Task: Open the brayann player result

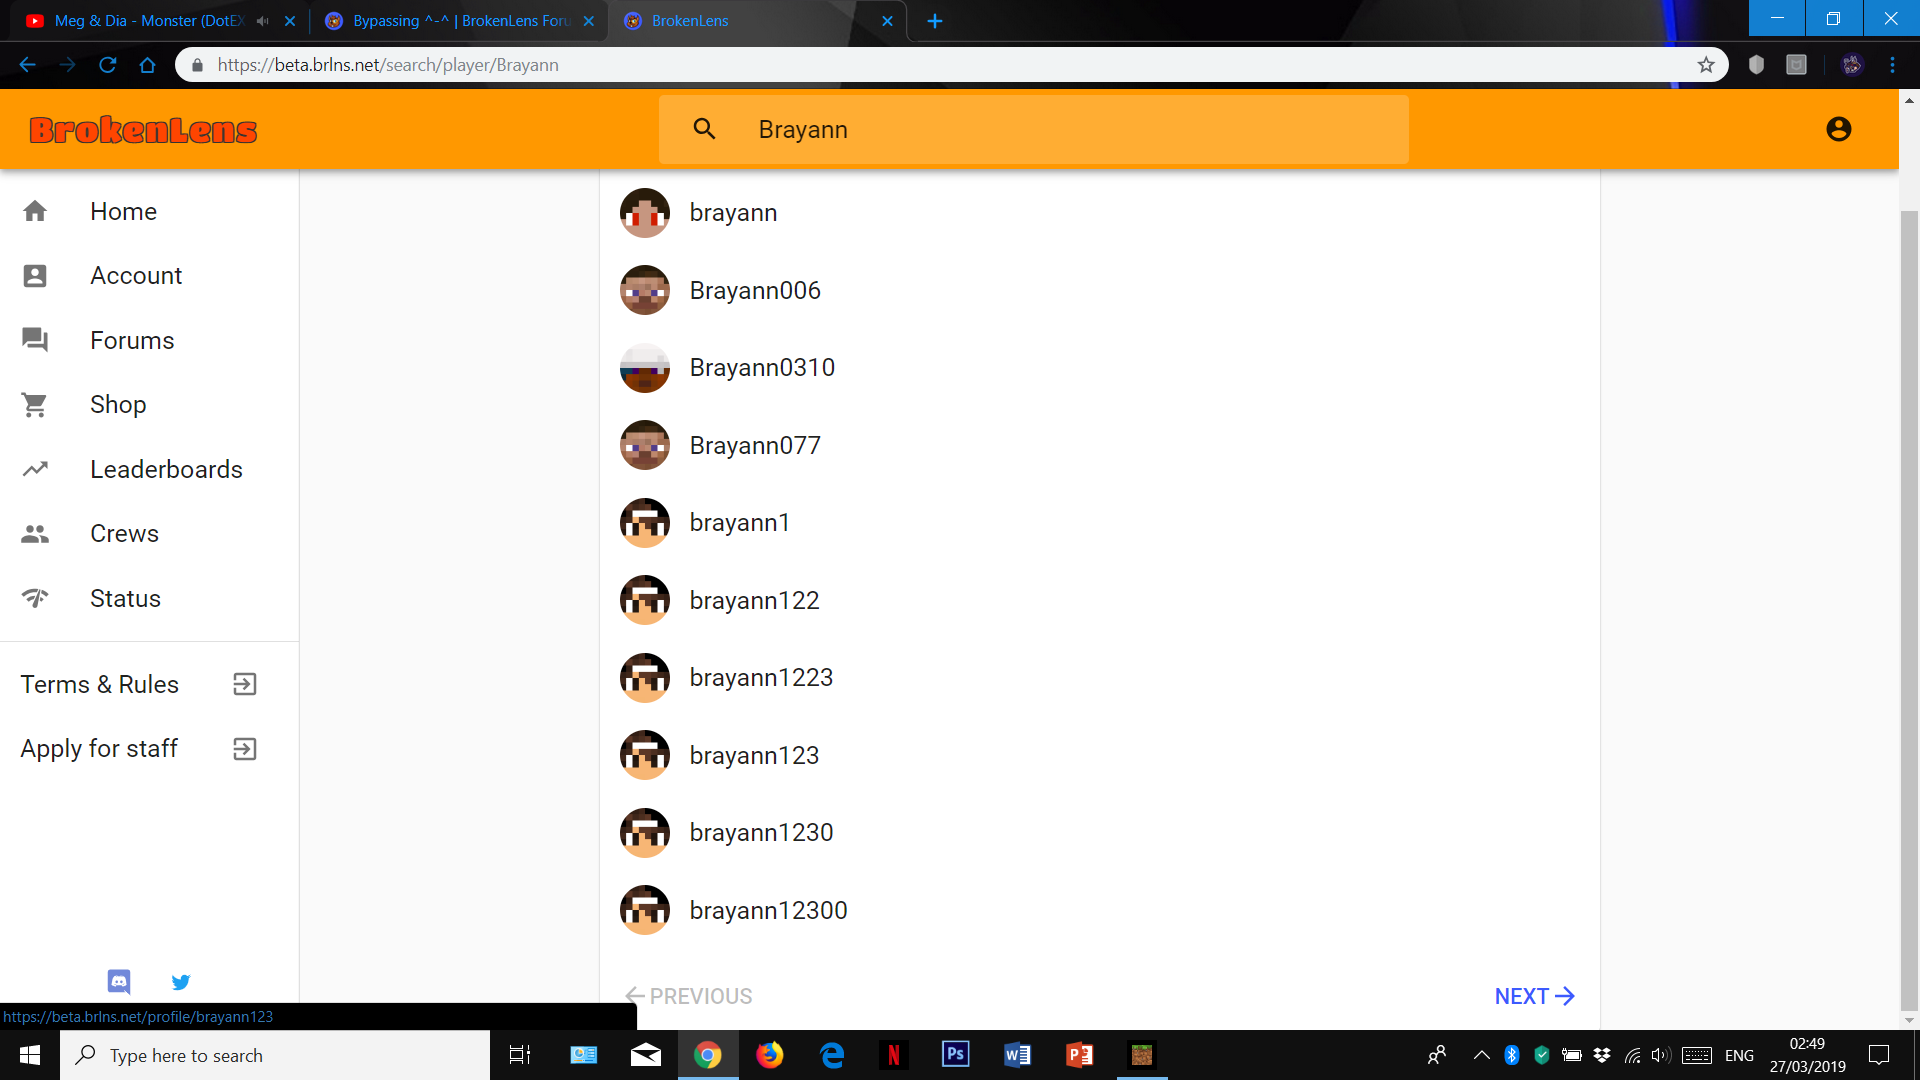Action: pos(1100,213)
